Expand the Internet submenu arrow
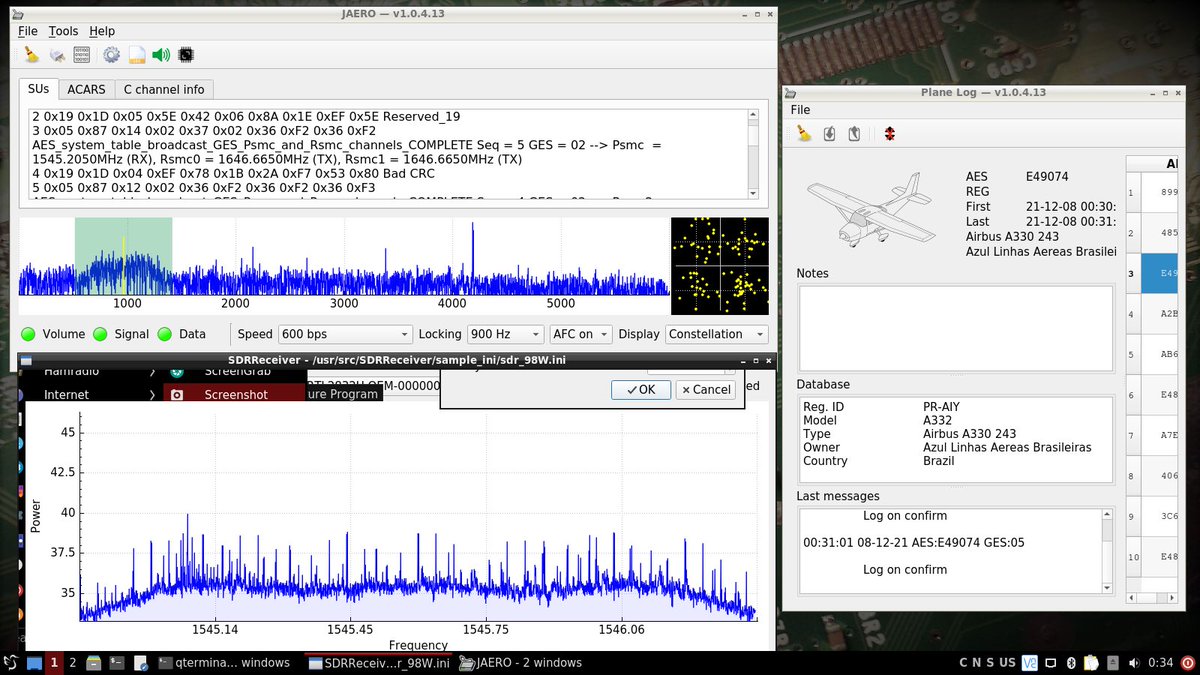 (152, 395)
